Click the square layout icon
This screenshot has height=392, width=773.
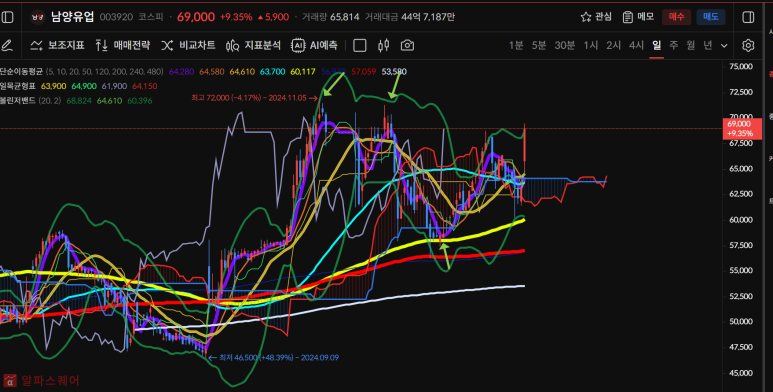[360, 45]
